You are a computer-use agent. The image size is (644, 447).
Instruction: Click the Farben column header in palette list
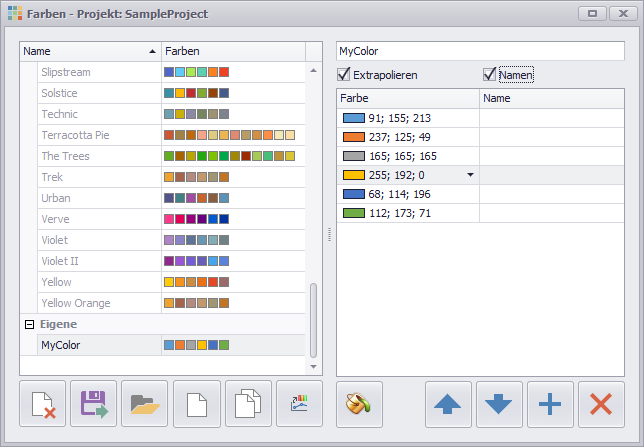(233, 51)
